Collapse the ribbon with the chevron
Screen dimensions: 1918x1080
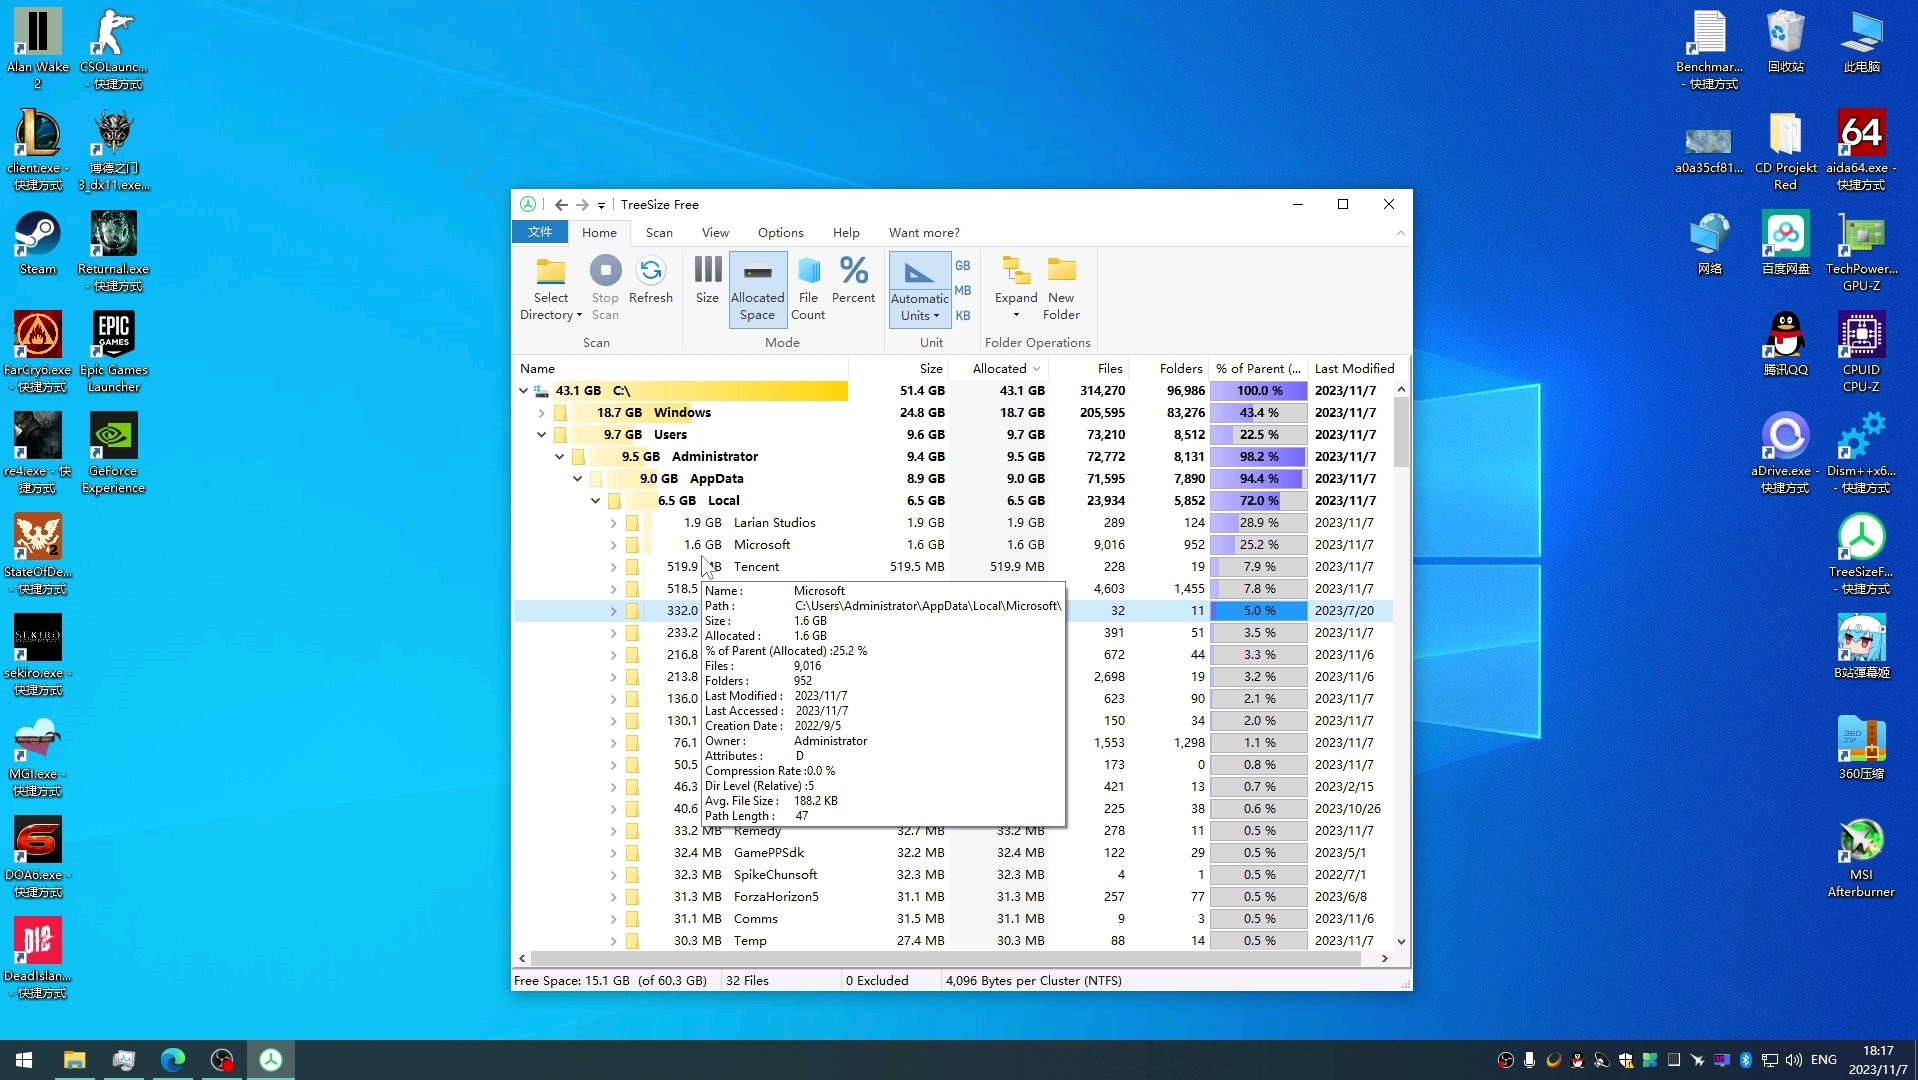click(x=1400, y=233)
